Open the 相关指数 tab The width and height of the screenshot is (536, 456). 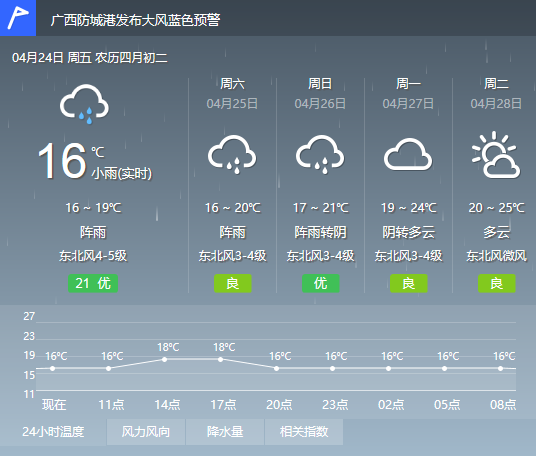(x=304, y=432)
